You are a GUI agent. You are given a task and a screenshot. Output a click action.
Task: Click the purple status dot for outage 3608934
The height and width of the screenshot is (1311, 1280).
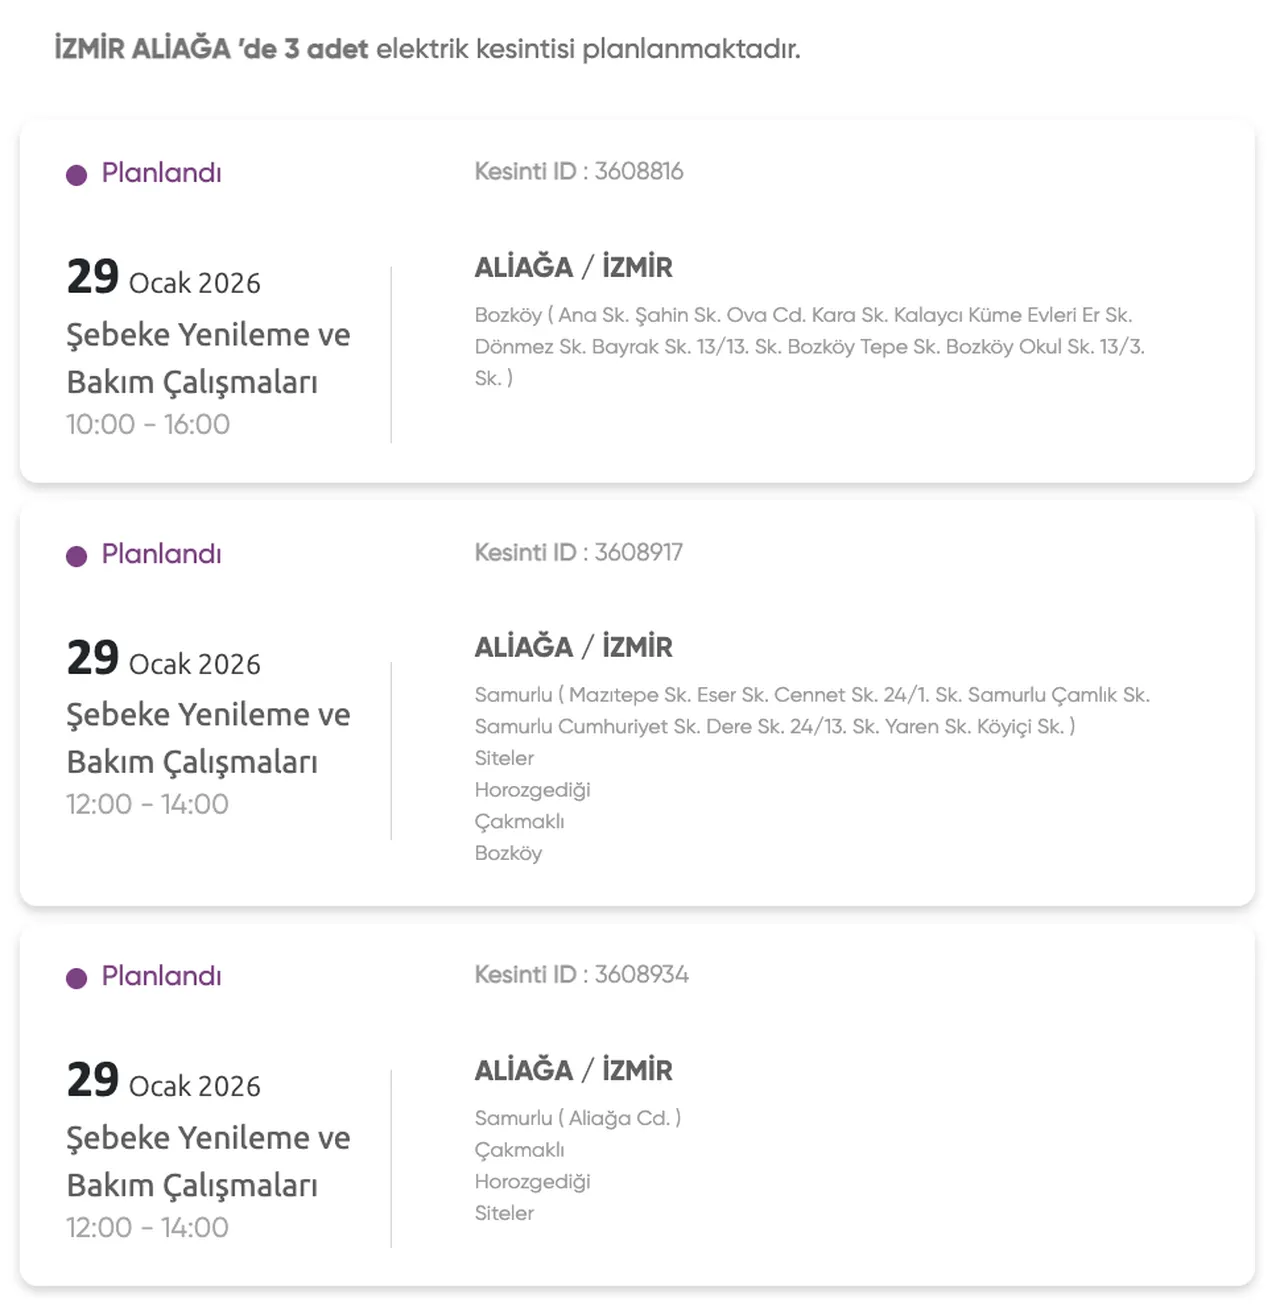tap(76, 978)
